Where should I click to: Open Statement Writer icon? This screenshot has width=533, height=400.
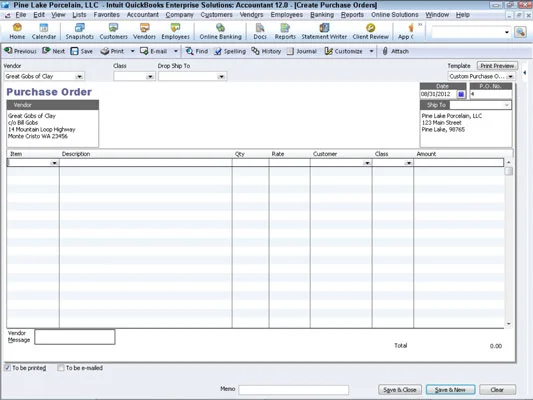point(324,31)
